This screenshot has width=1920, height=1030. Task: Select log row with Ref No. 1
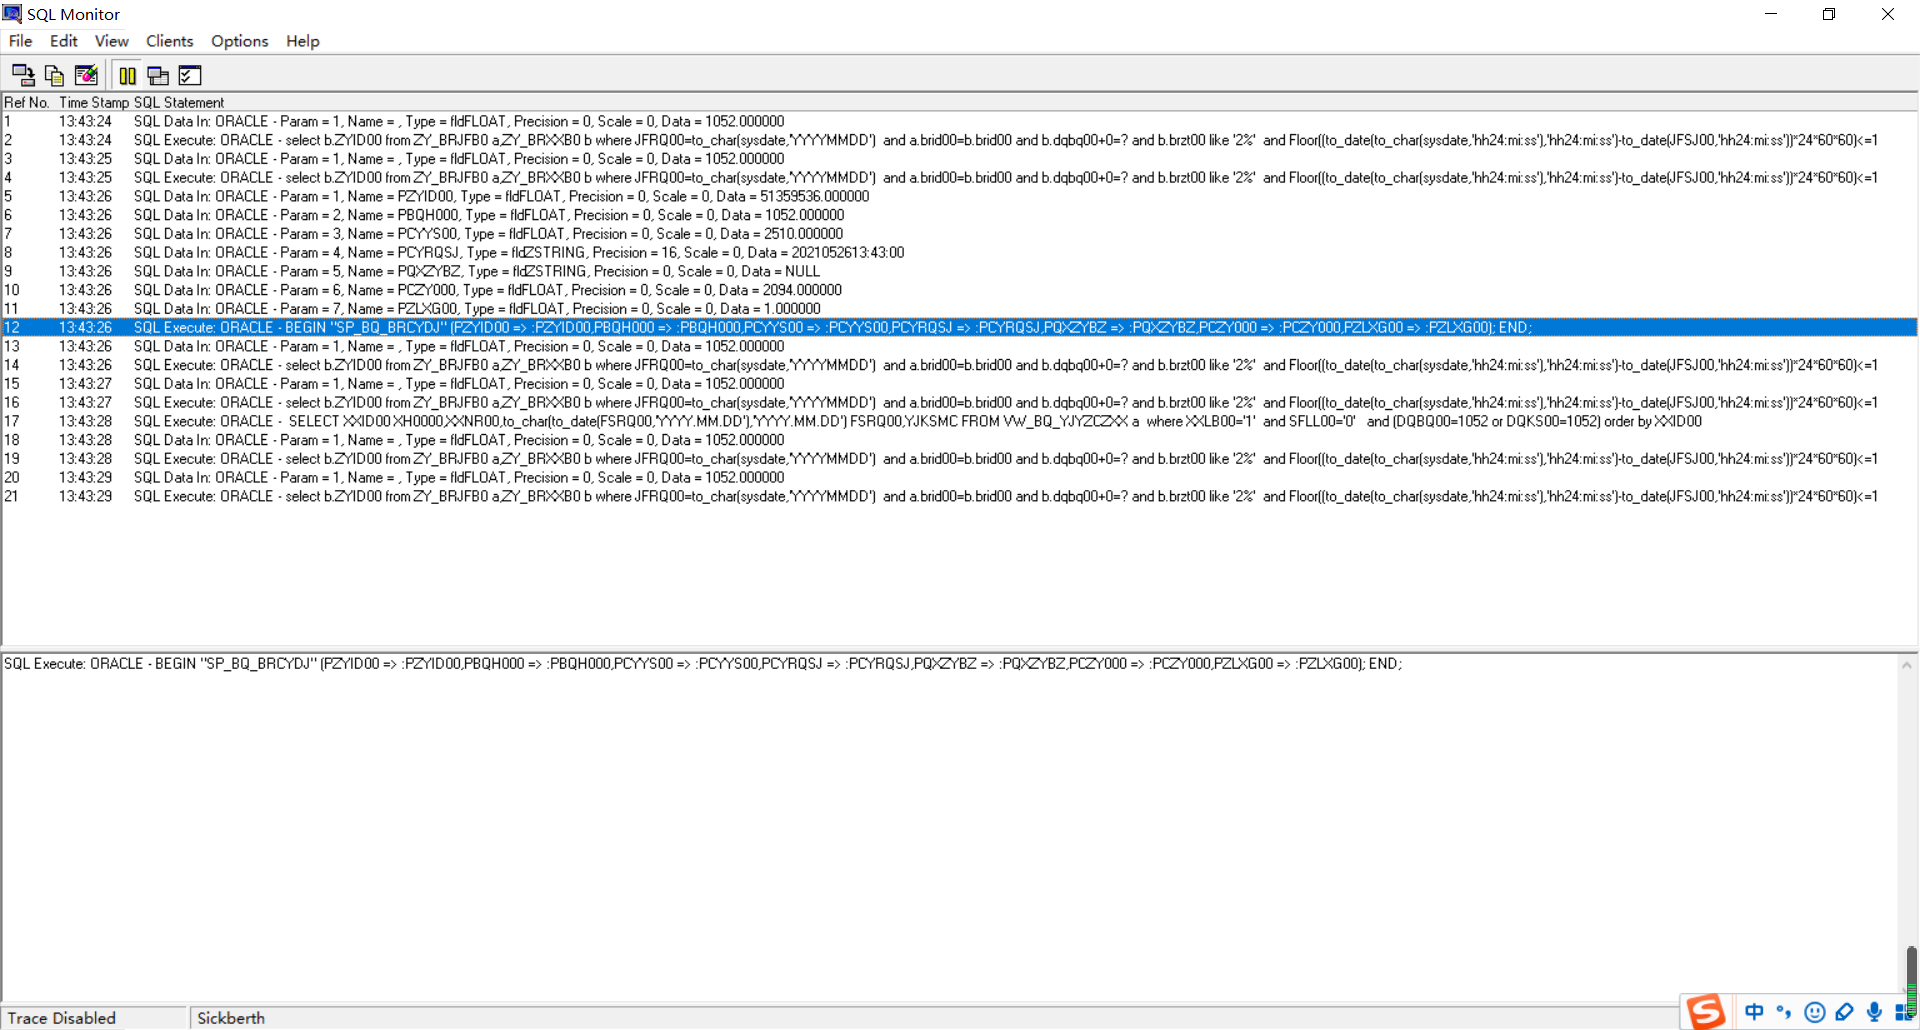point(959,121)
